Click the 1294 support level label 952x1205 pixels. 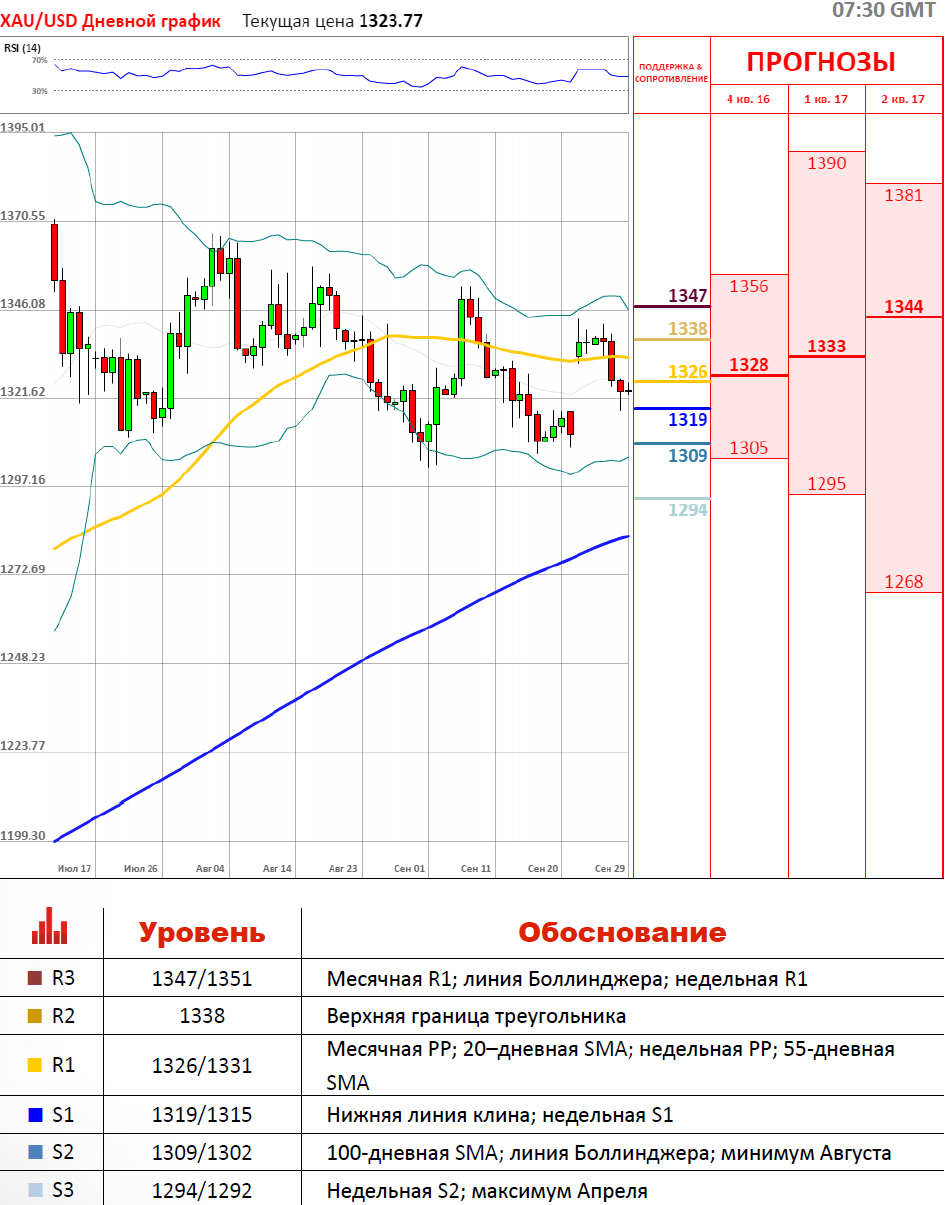(688, 510)
